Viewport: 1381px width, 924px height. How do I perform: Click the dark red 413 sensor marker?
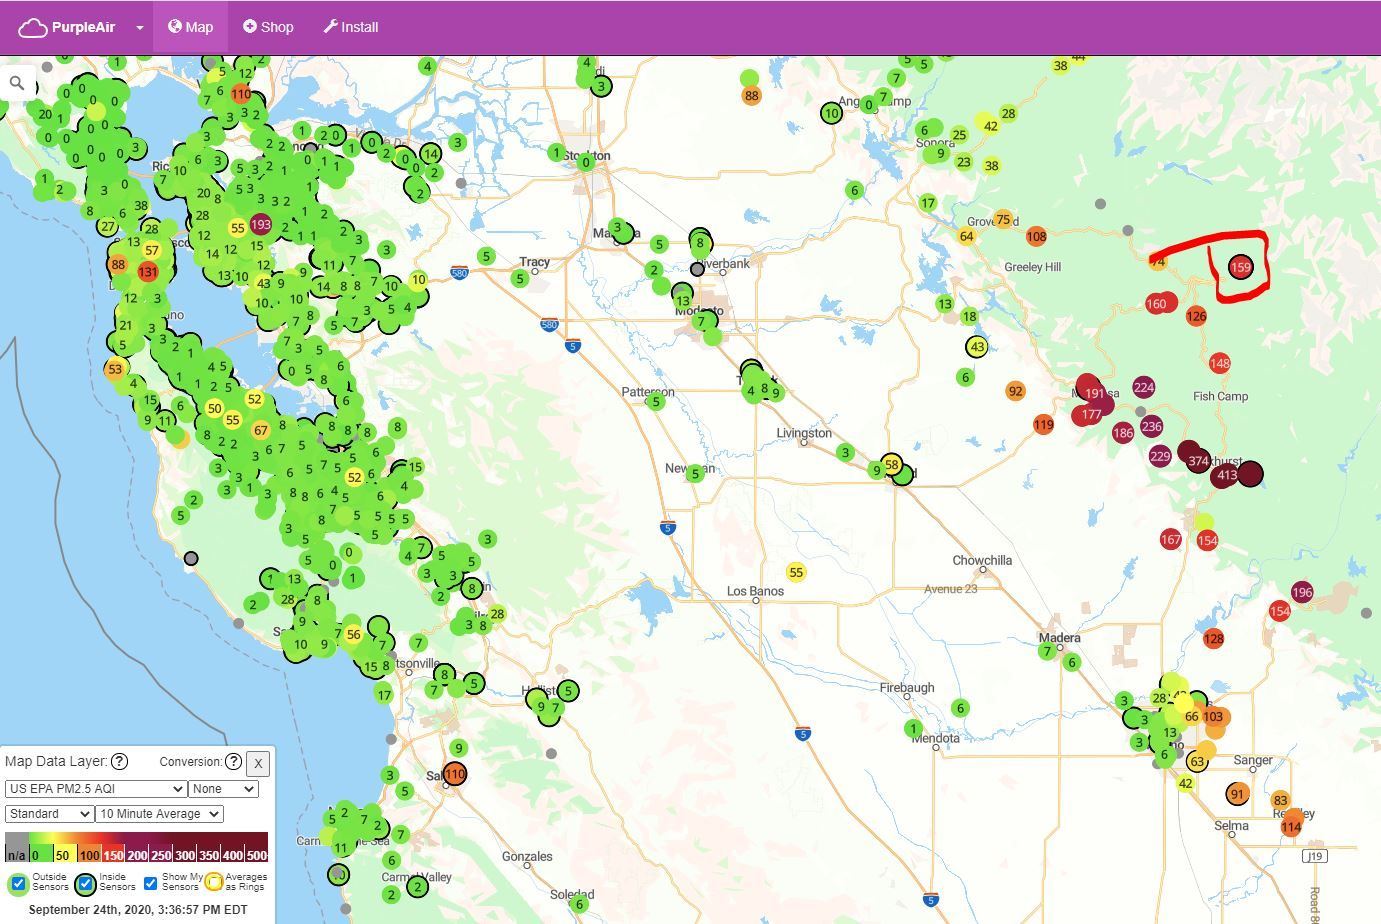pyautogui.click(x=1226, y=475)
